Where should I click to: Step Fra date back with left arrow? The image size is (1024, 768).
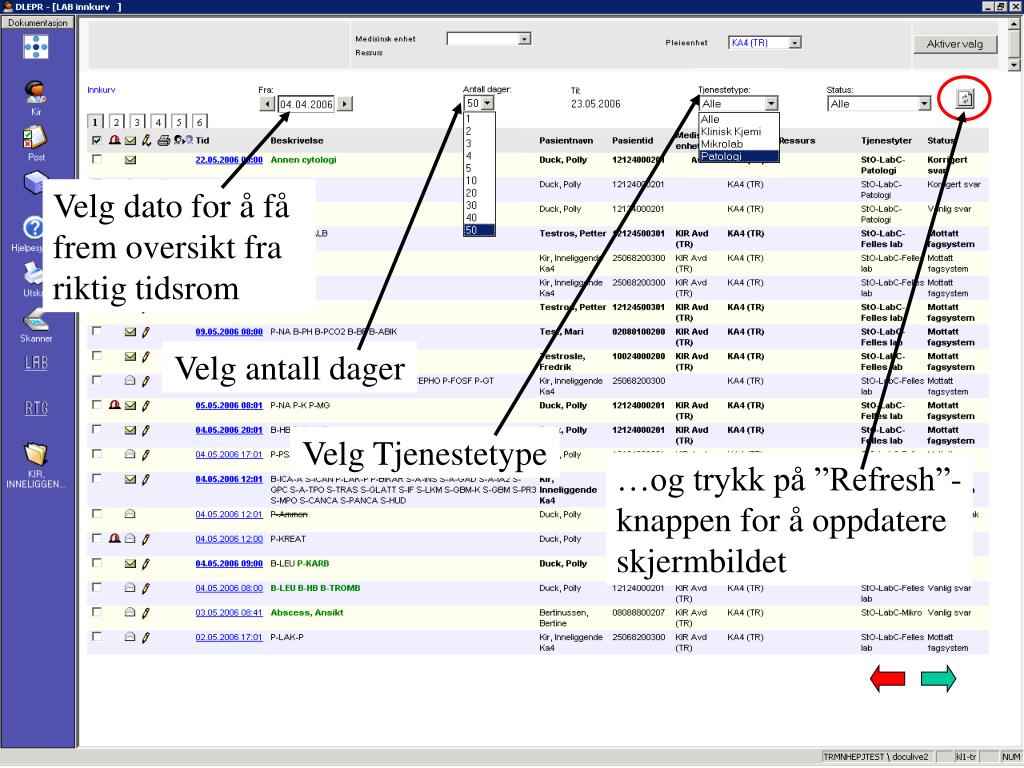(x=266, y=104)
